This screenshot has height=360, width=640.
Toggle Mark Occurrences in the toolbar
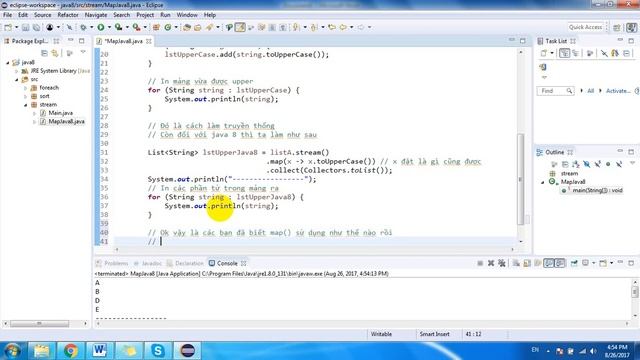(240, 27)
